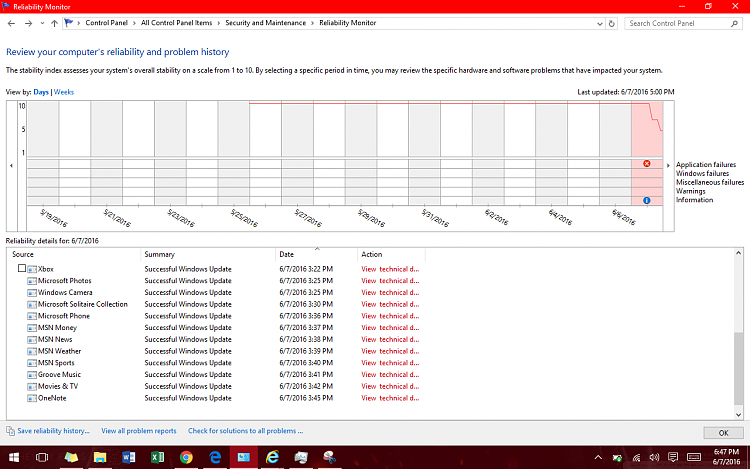Image resolution: width=750 pixels, height=469 pixels.
Task: Expand the breadcrumb arrow after Security and Maintenance
Action: [x=312, y=23]
